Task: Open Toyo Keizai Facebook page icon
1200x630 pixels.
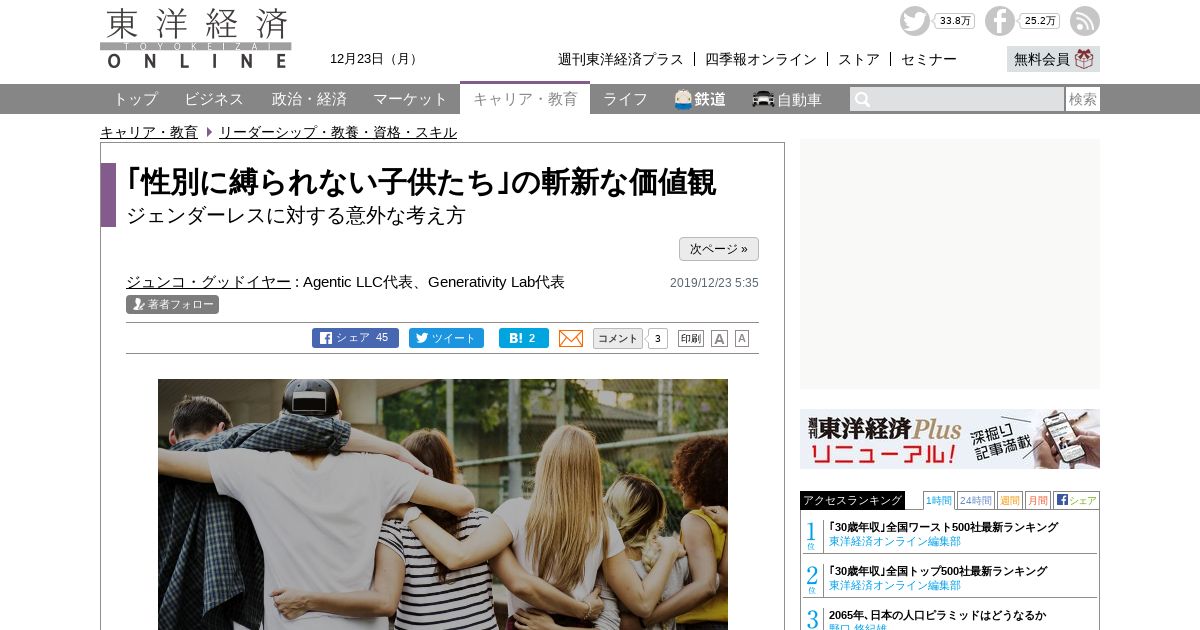Action: (x=999, y=21)
